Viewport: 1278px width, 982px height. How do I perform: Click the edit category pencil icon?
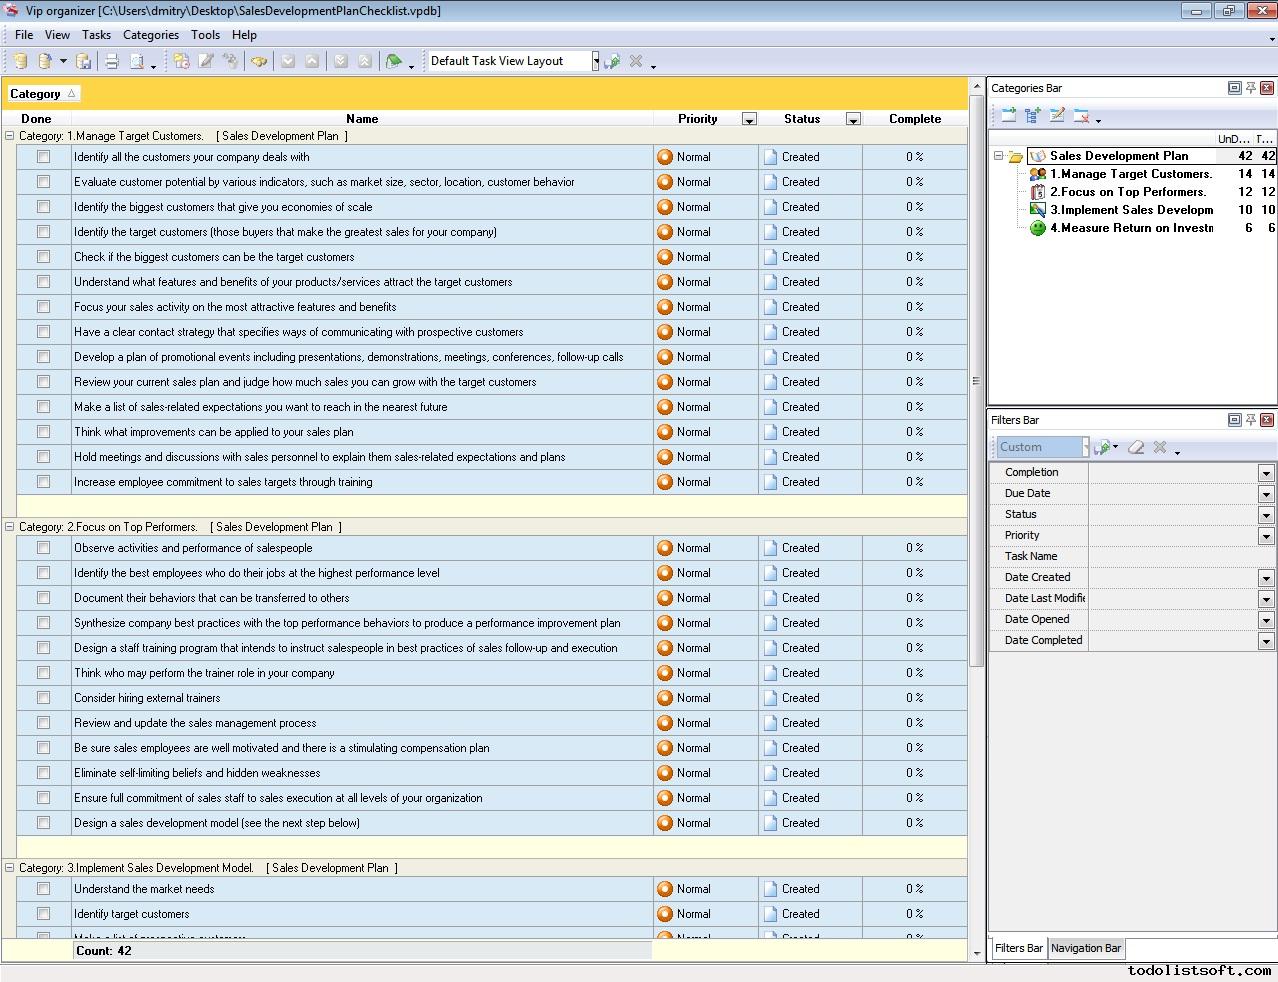[x=1057, y=115]
